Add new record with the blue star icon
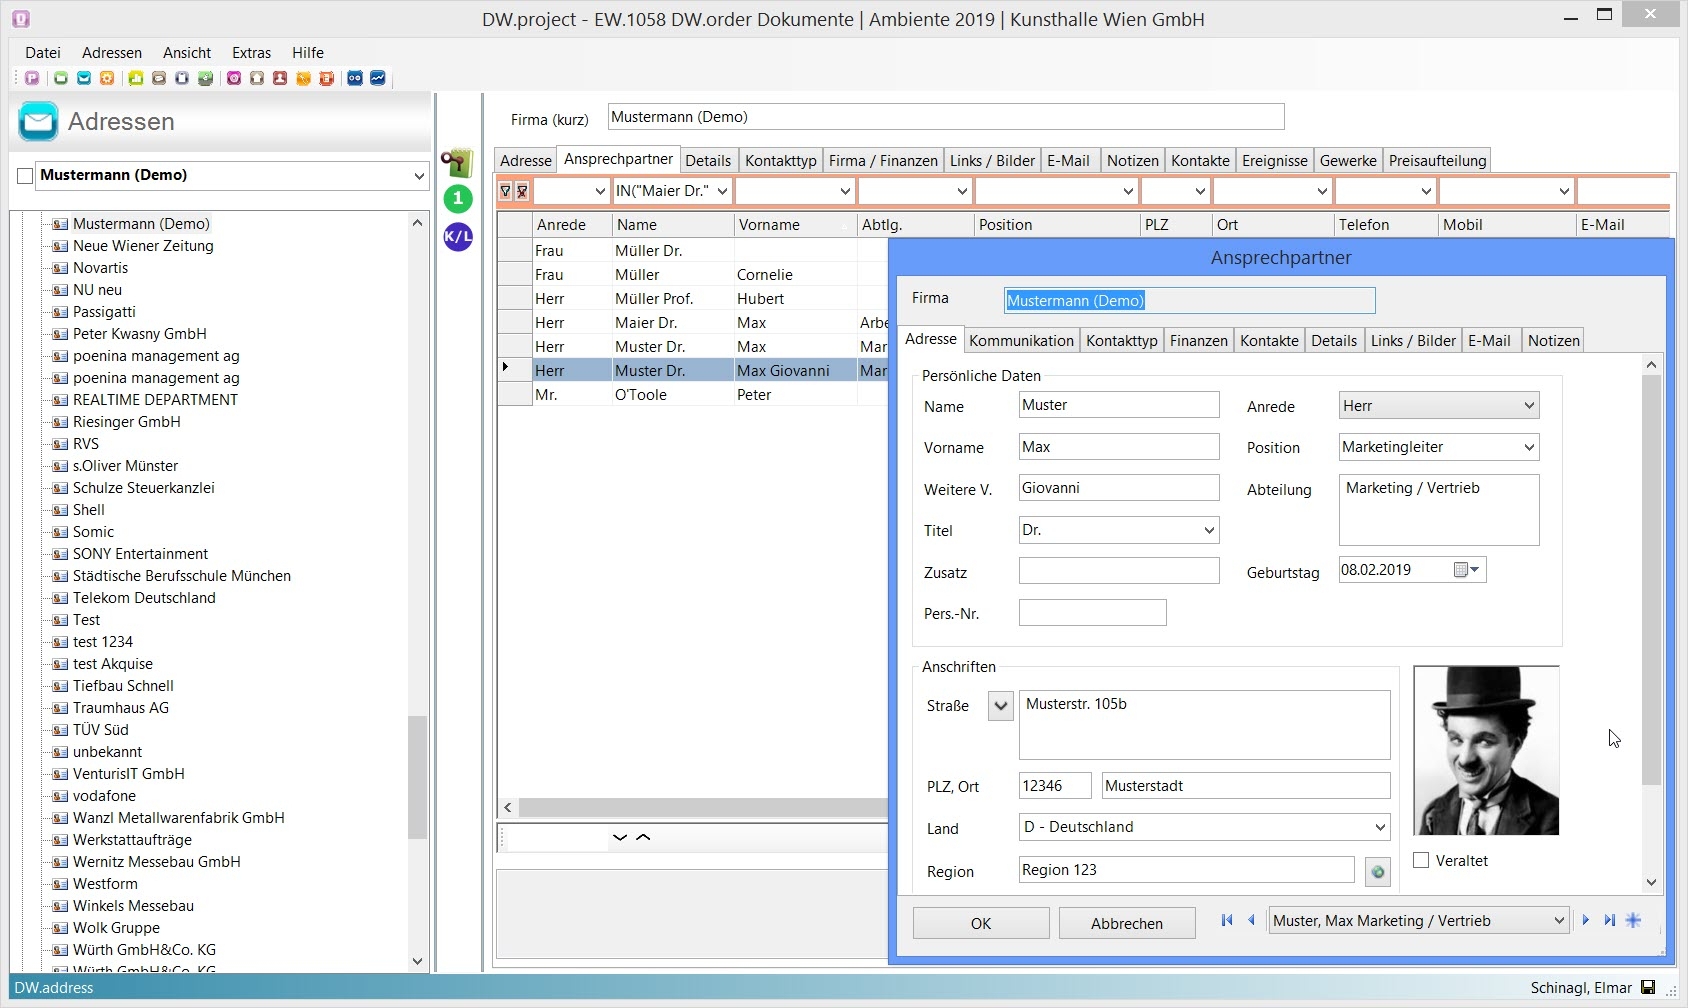 [x=1633, y=920]
